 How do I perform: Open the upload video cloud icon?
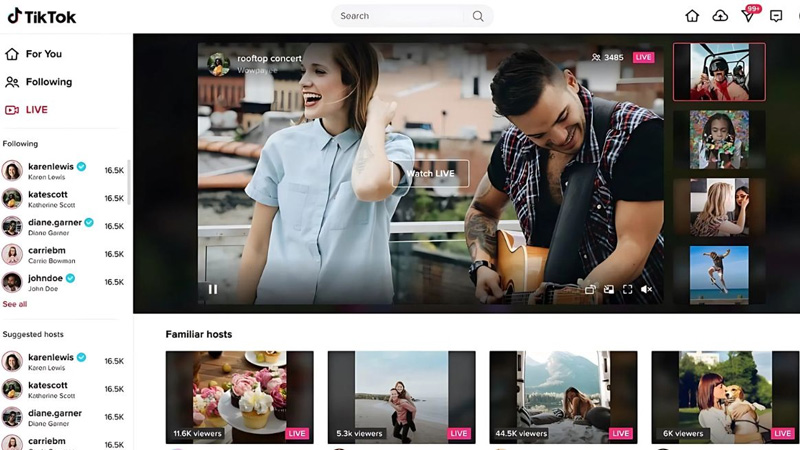(x=720, y=16)
